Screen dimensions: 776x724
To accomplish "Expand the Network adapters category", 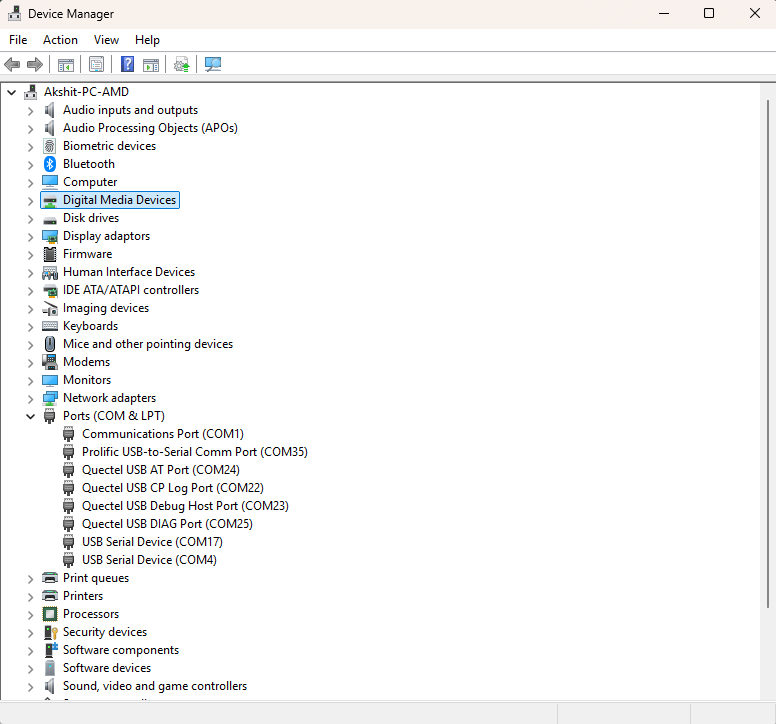I will (x=30, y=398).
